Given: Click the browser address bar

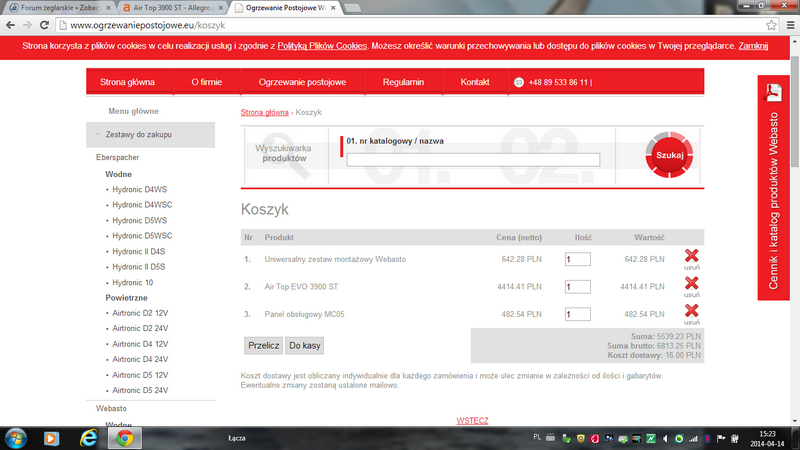Looking at the screenshot, I should (408, 25).
